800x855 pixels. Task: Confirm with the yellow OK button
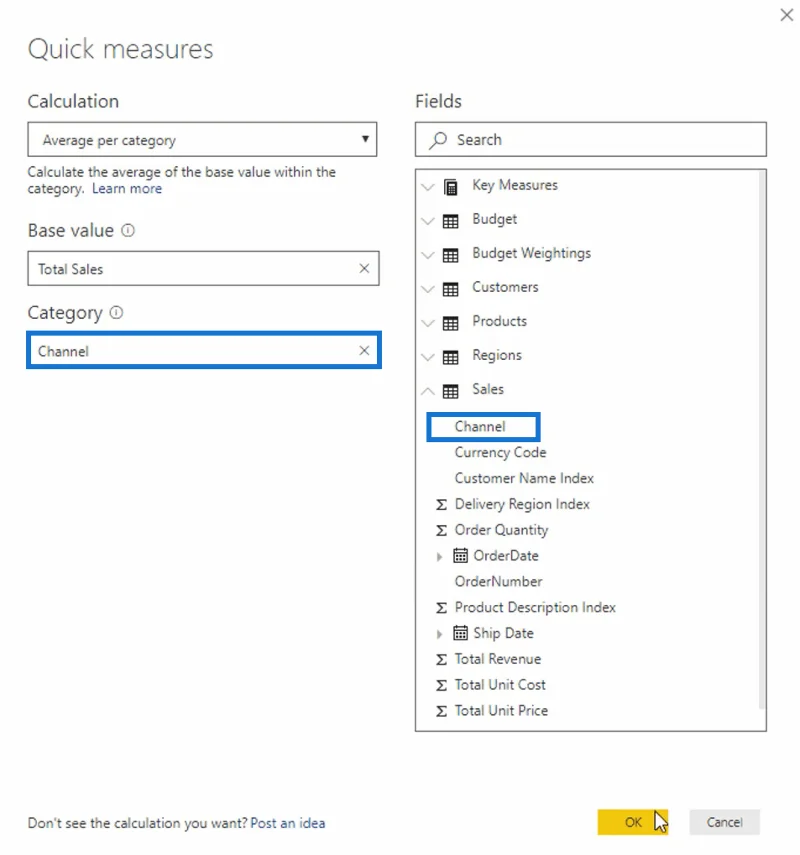pos(633,822)
